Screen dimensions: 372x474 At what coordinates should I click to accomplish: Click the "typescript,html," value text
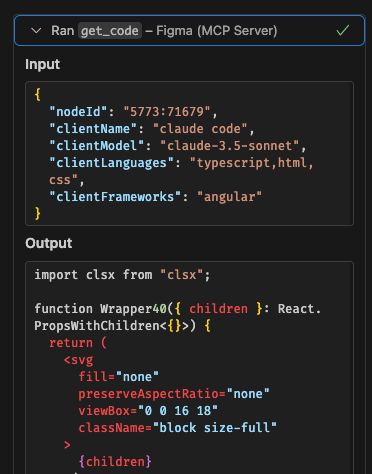(x=252, y=163)
